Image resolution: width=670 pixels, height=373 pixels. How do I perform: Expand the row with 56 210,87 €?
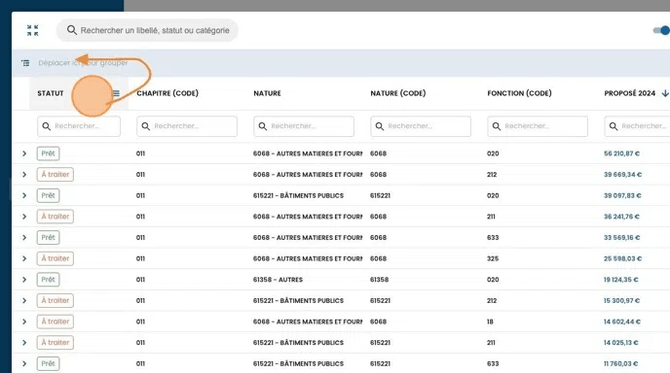click(24, 153)
